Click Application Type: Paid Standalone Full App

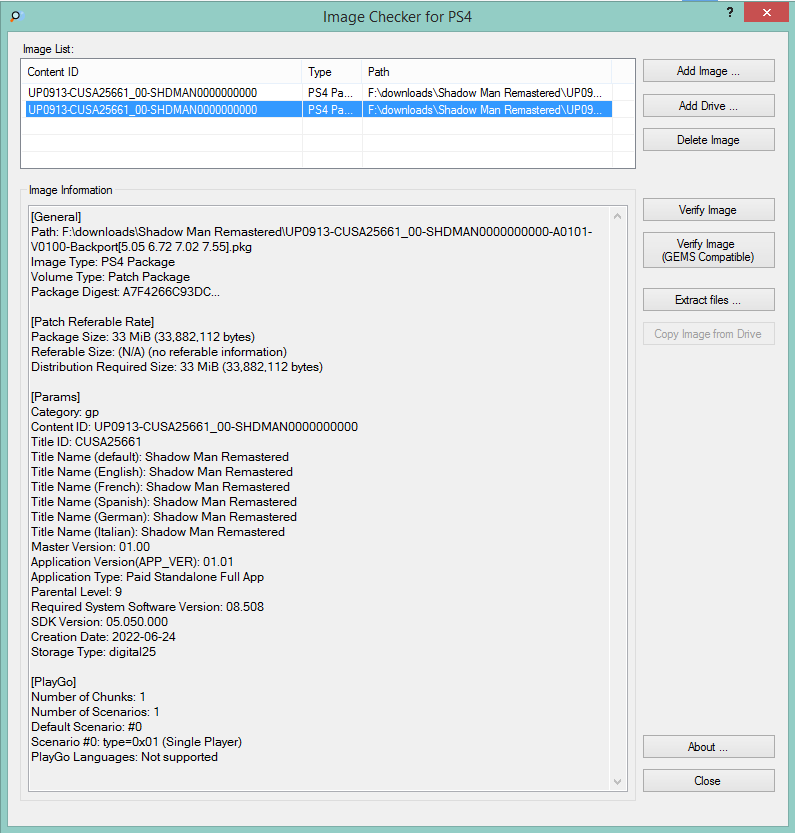pos(147,577)
